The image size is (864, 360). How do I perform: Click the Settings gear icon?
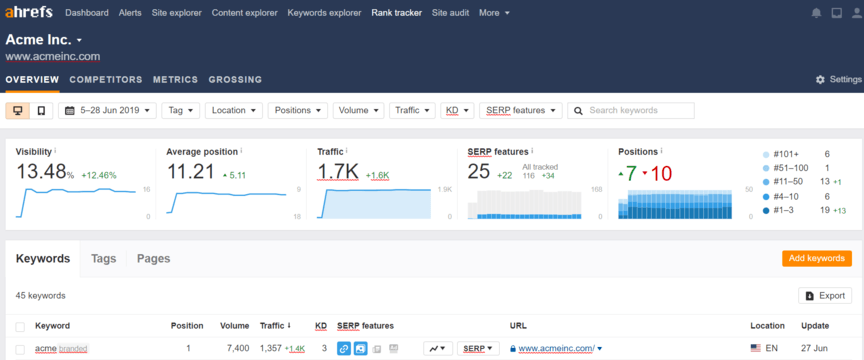tap(820, 79)
